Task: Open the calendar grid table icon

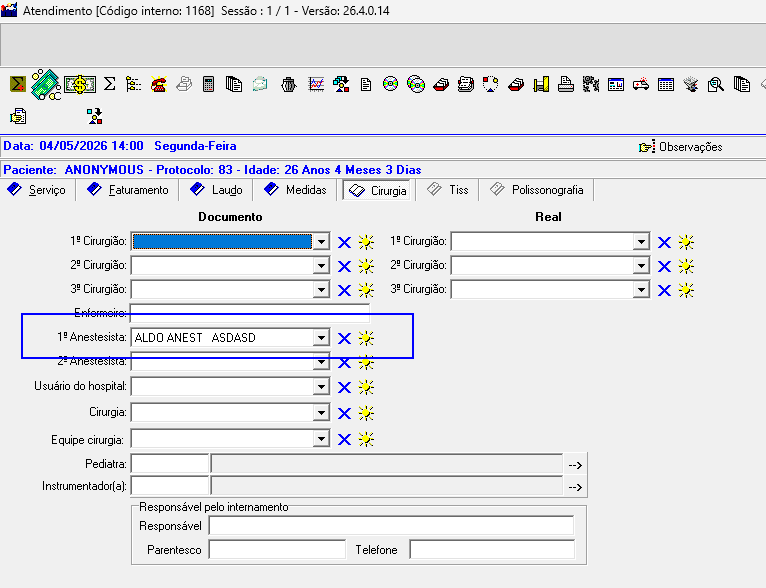Action: [x=666, y=85]
